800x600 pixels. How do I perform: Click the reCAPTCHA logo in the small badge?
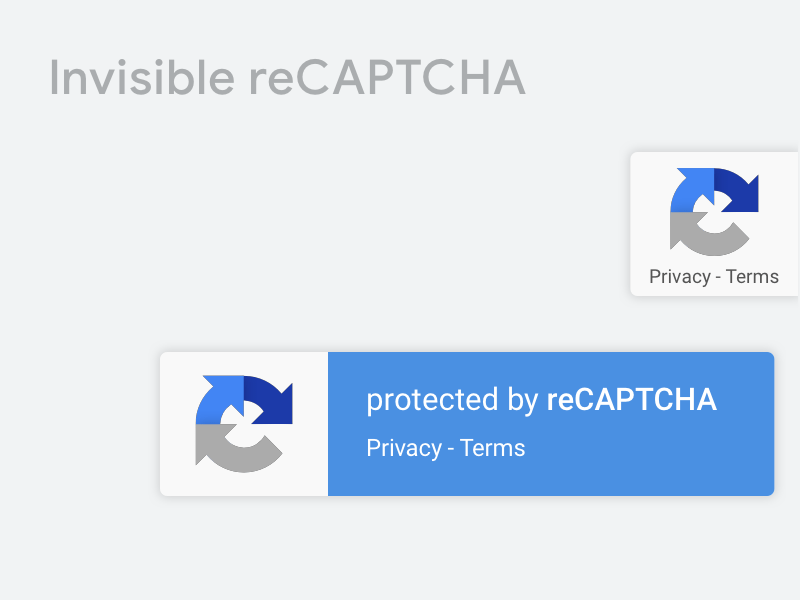[714, 212]
